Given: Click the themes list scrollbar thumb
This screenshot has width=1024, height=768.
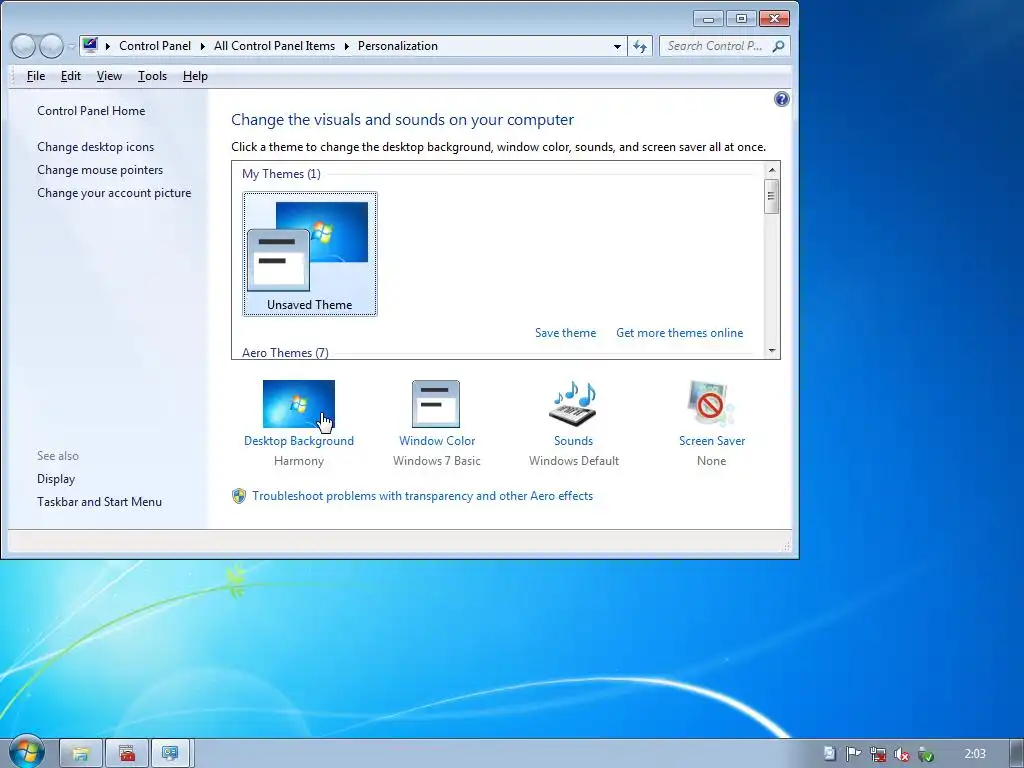Looking at the screenshot, I should click(772, 196).
